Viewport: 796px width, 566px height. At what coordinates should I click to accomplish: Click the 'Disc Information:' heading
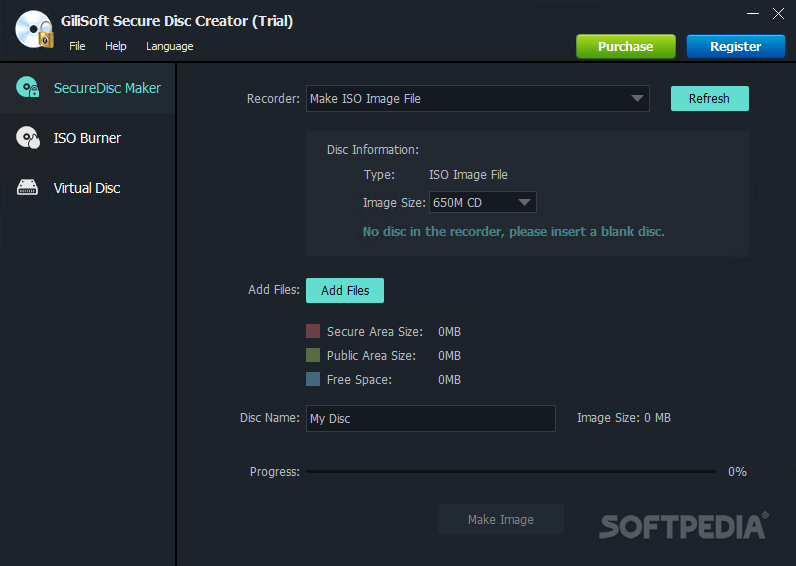(x=373, y=150)
